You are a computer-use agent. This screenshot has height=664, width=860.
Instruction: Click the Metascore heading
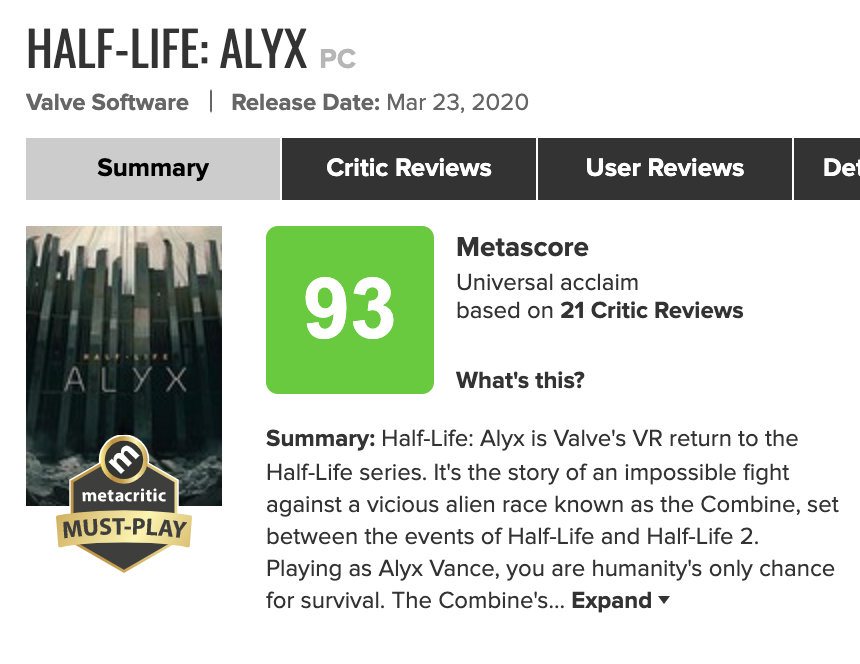522,247
